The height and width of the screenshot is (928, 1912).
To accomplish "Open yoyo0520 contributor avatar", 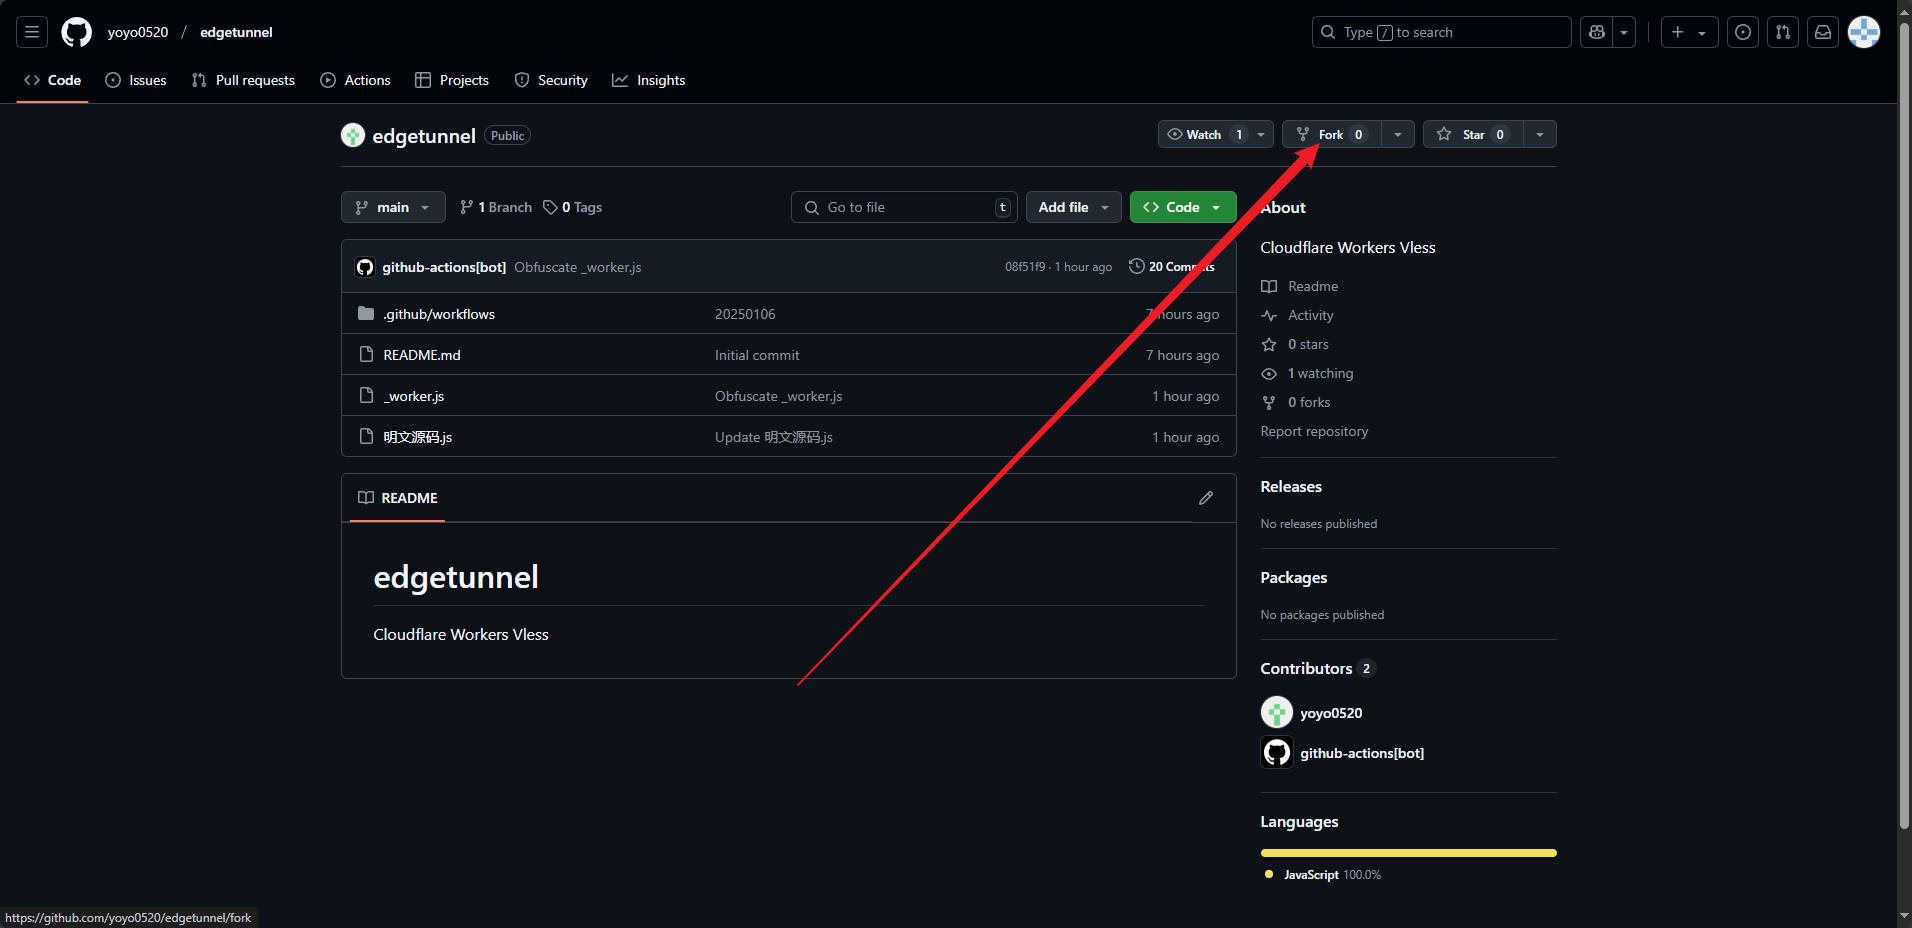I will click(1277, 712).
